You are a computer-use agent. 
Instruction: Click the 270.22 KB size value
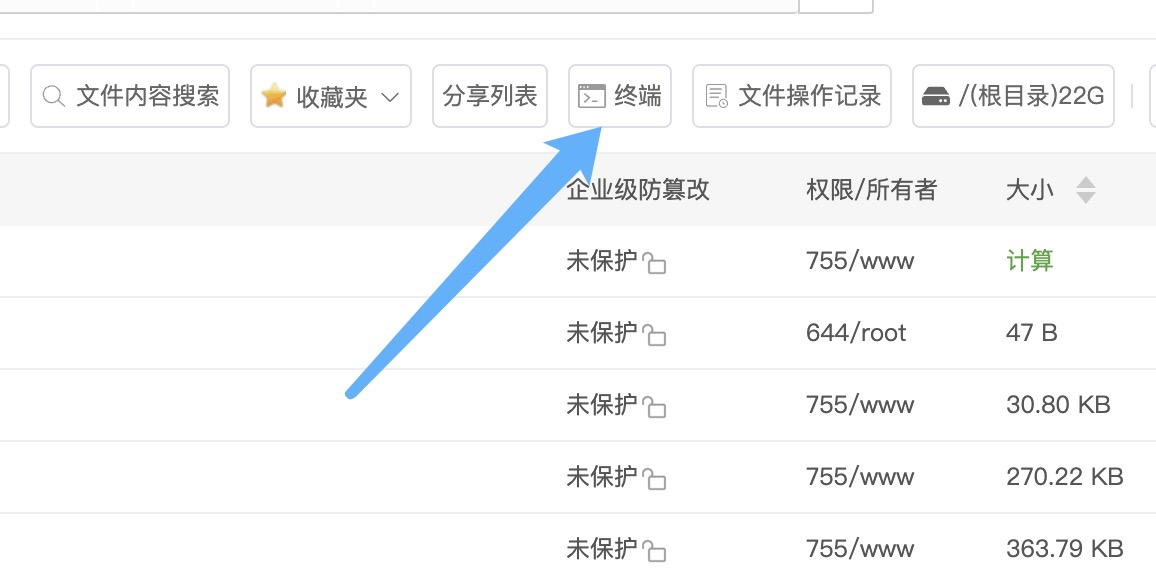[x=1065, y=477]
